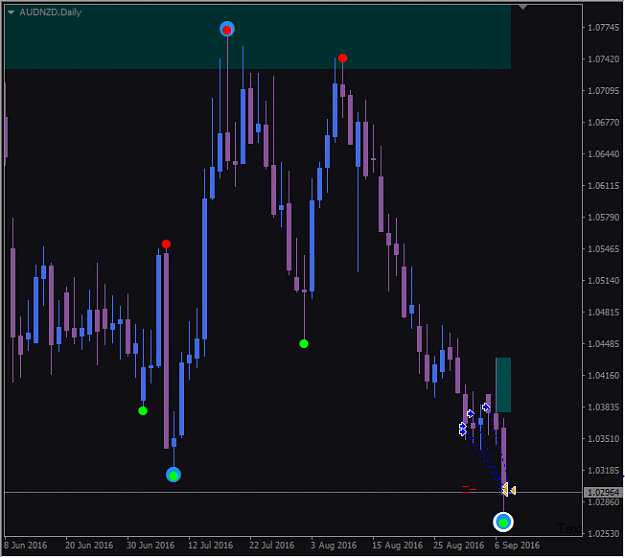625x558 pixels.
Task: Select the red dot near 30 Jun 2016 high
Action: click(166, 244)
